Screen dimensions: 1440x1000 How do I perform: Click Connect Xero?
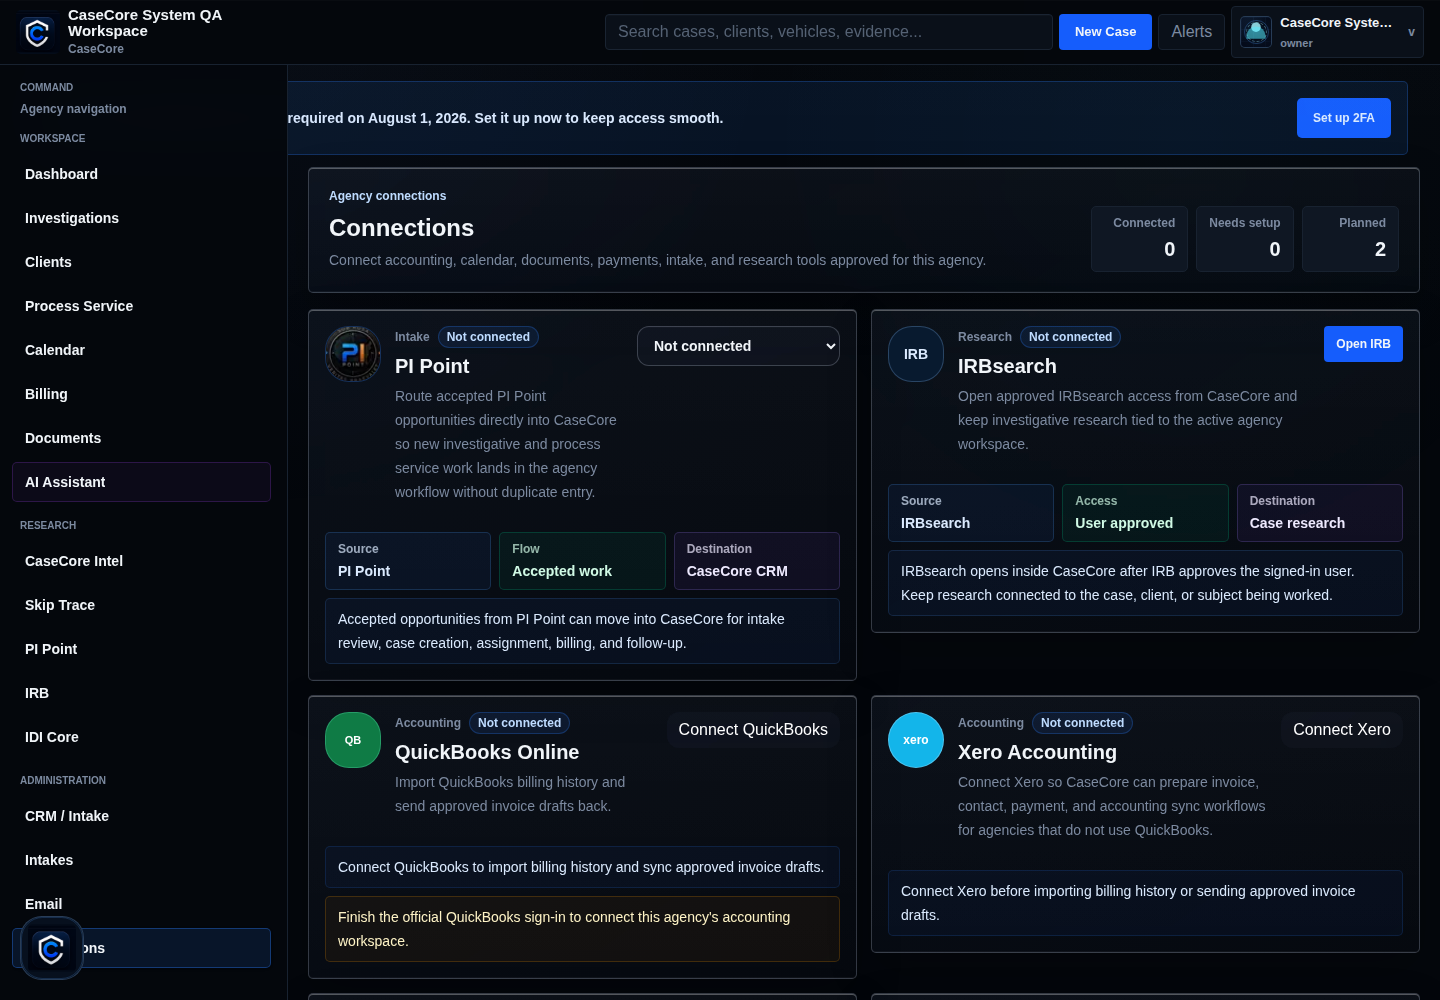point(1341,730)
